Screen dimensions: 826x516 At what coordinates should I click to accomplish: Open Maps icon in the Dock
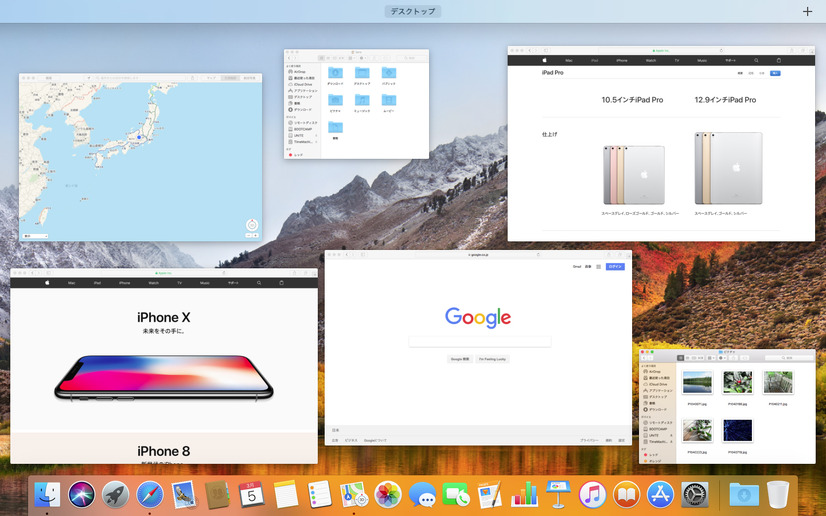click(353, 495)
